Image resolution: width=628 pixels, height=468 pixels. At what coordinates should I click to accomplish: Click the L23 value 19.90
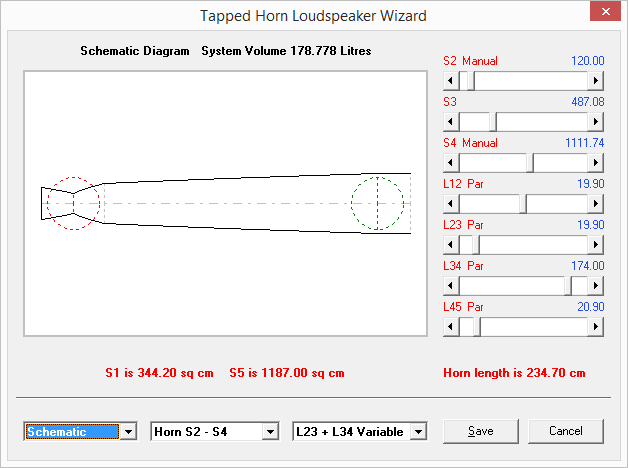point(590,225)
